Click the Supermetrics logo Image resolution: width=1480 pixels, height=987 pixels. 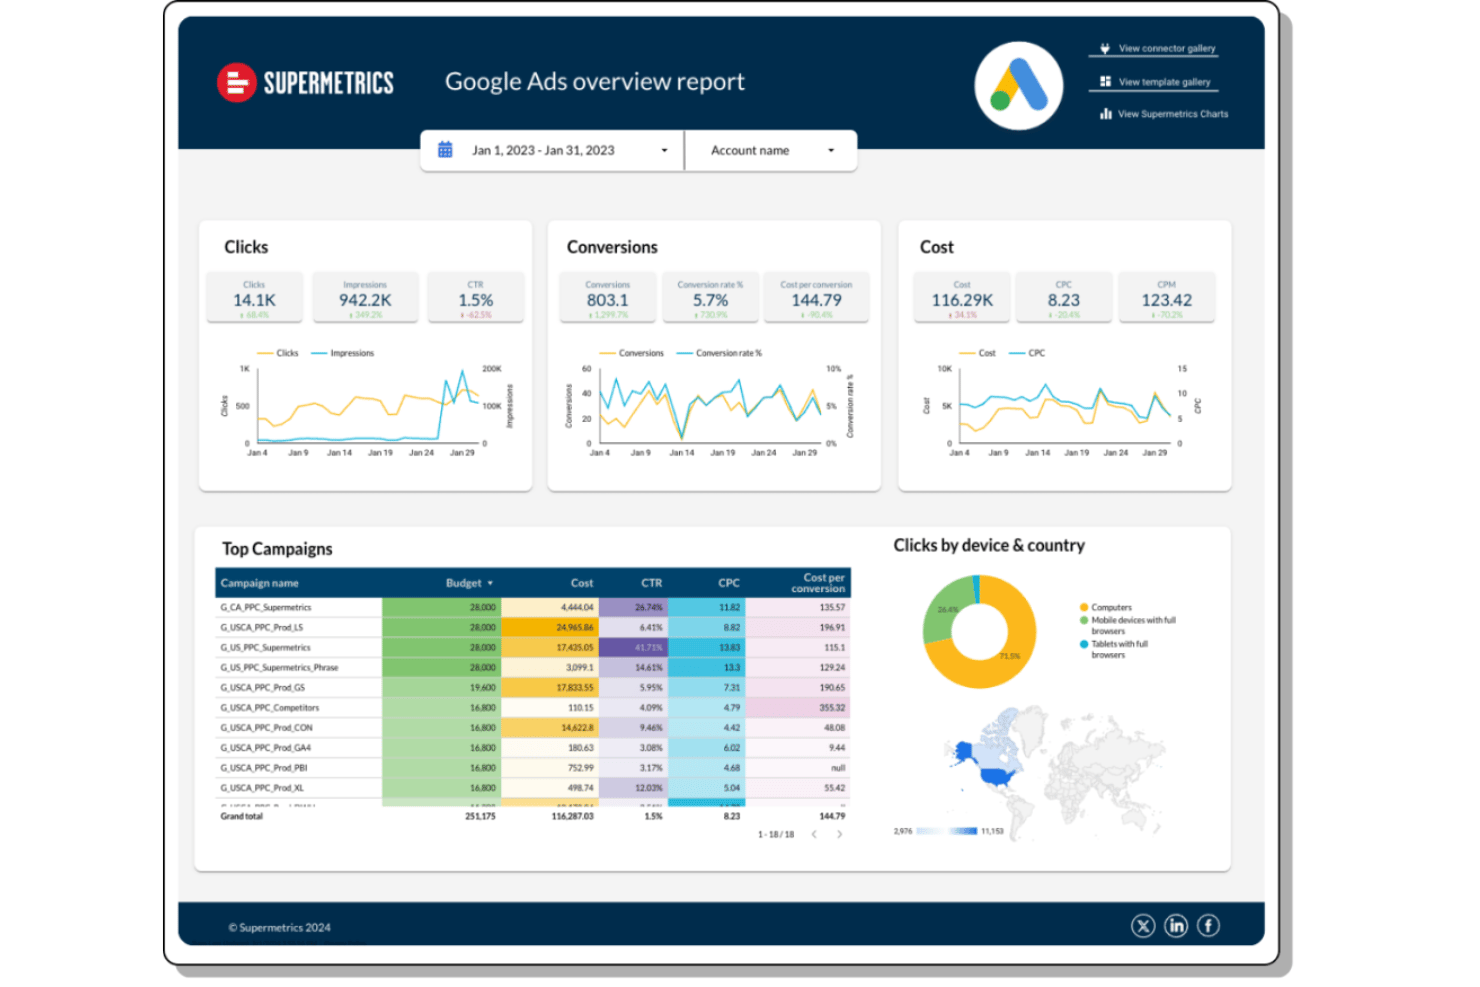[x=305, y=82]
